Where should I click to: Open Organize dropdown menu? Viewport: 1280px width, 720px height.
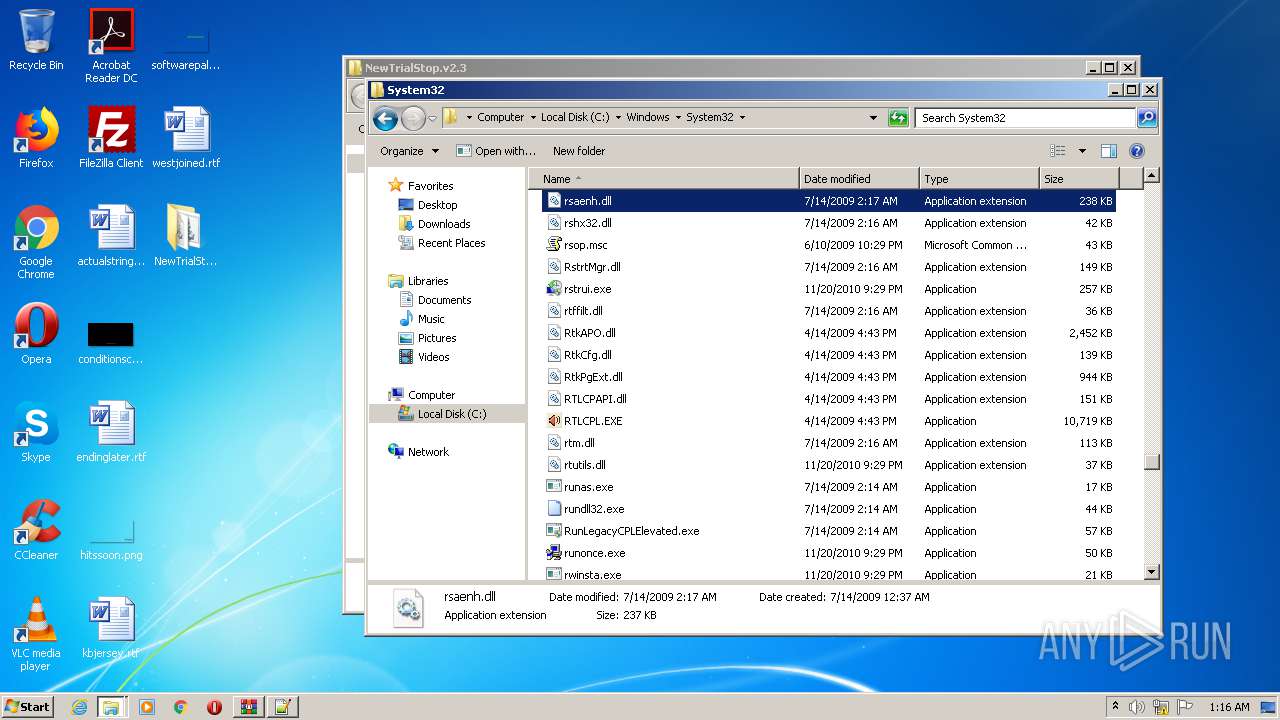tap(409, 151)
